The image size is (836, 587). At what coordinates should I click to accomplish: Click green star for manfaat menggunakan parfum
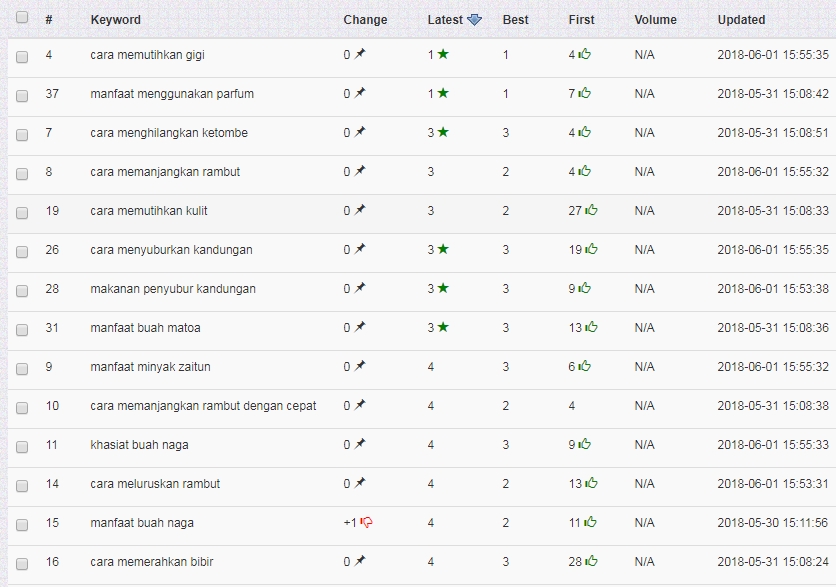pyautogui.click(x=443, y=93)
